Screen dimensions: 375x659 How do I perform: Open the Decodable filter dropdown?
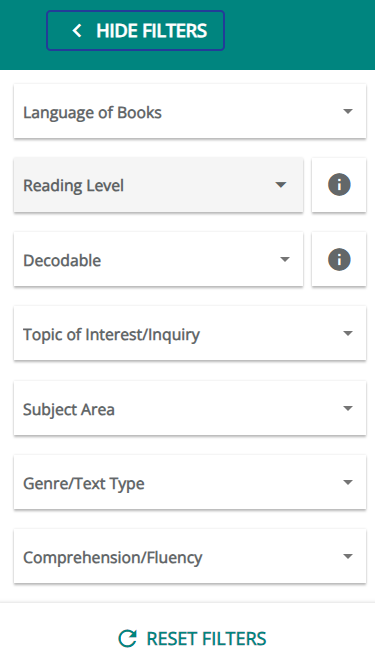coord(158,259)
